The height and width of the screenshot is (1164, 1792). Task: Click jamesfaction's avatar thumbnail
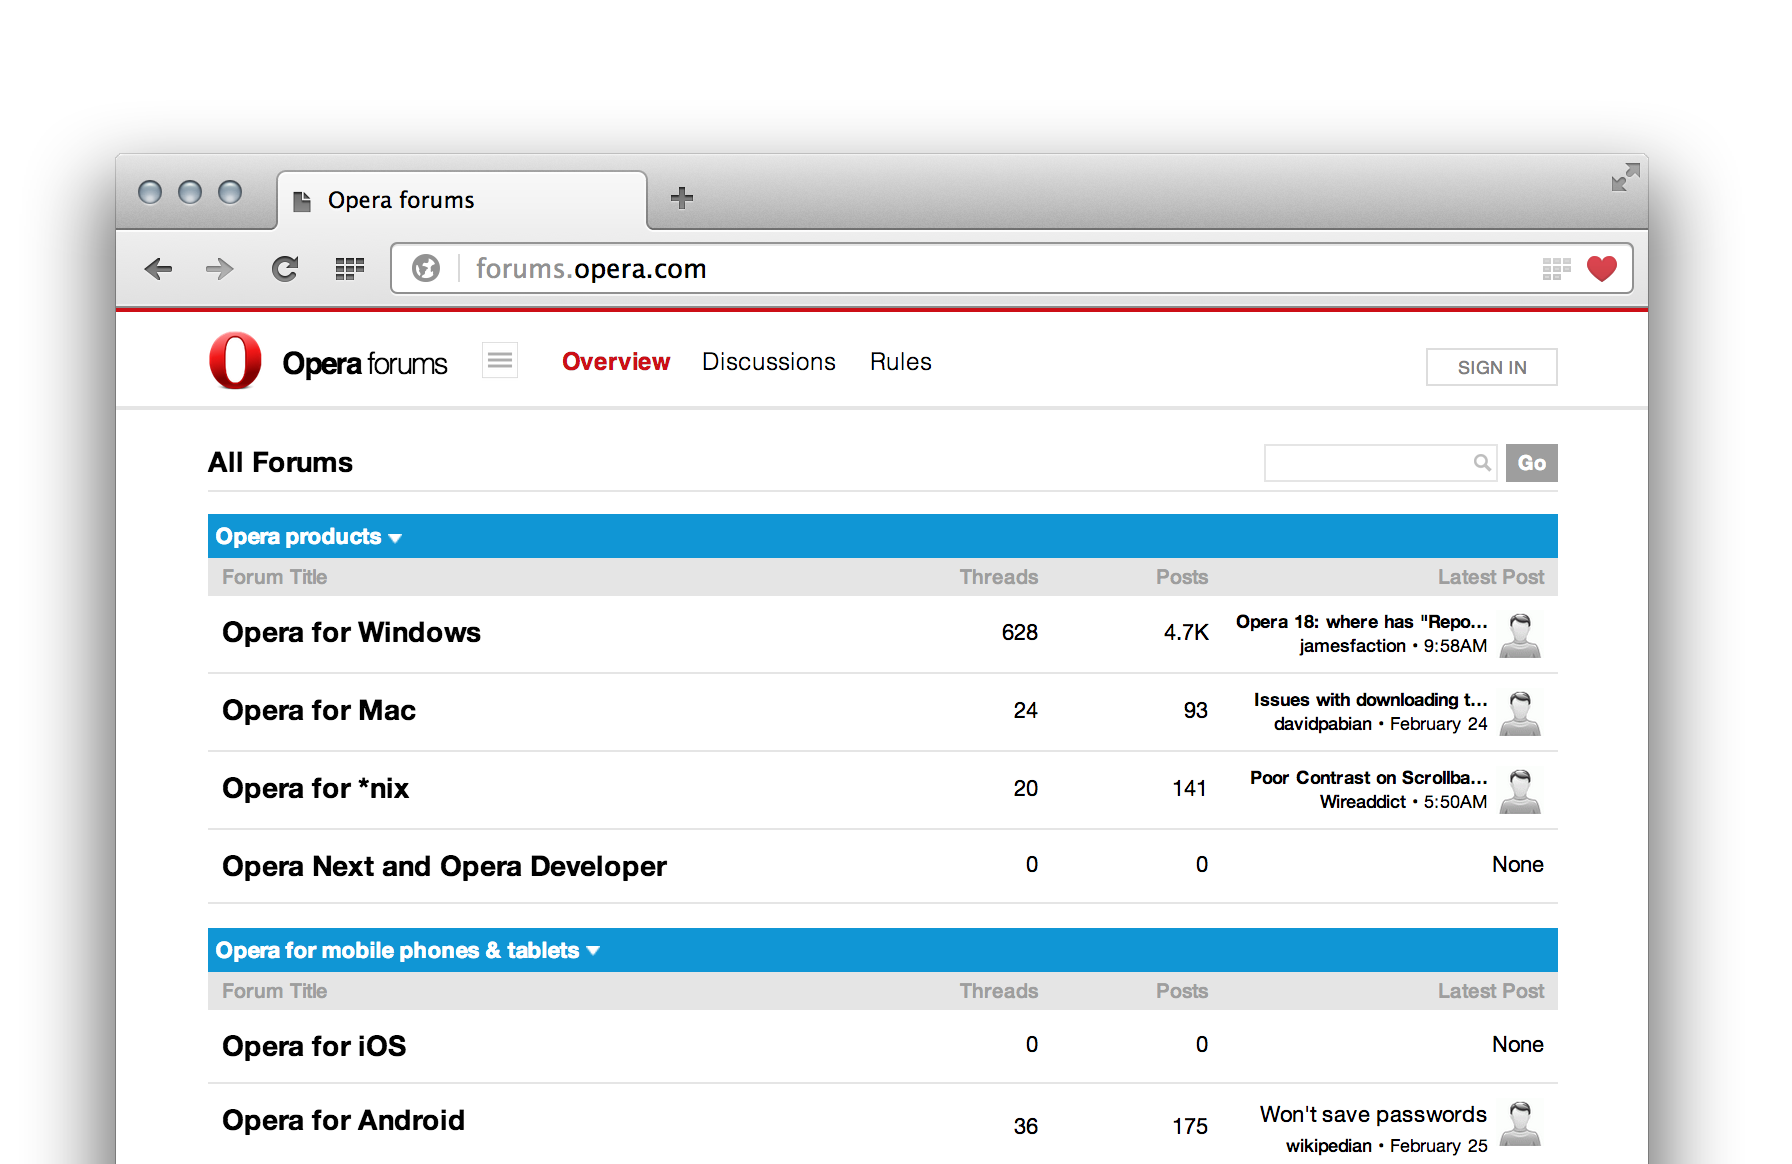(x=1520, y=635)
